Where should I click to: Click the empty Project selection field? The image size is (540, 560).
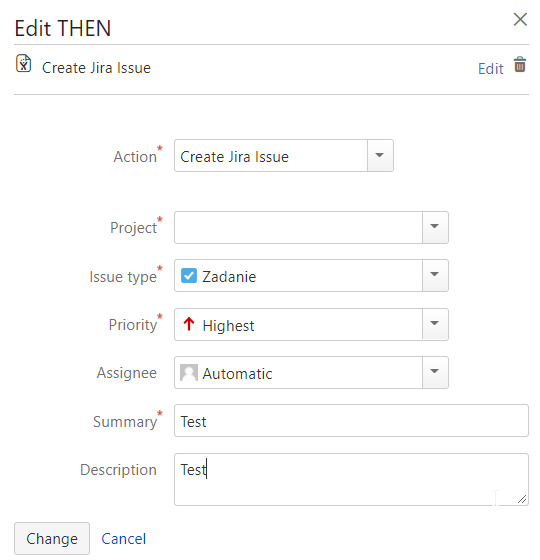coord(299,228)
